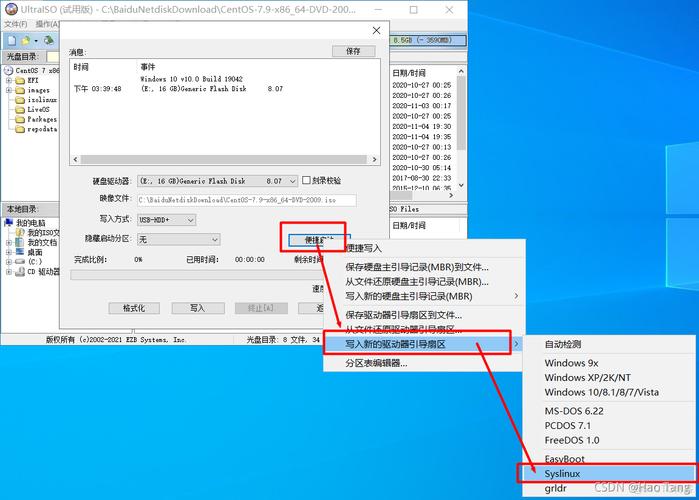Select the 我的电脑 computer icon
The height and width of the screenshot is (500, 699).
click(x=8, y=222)
